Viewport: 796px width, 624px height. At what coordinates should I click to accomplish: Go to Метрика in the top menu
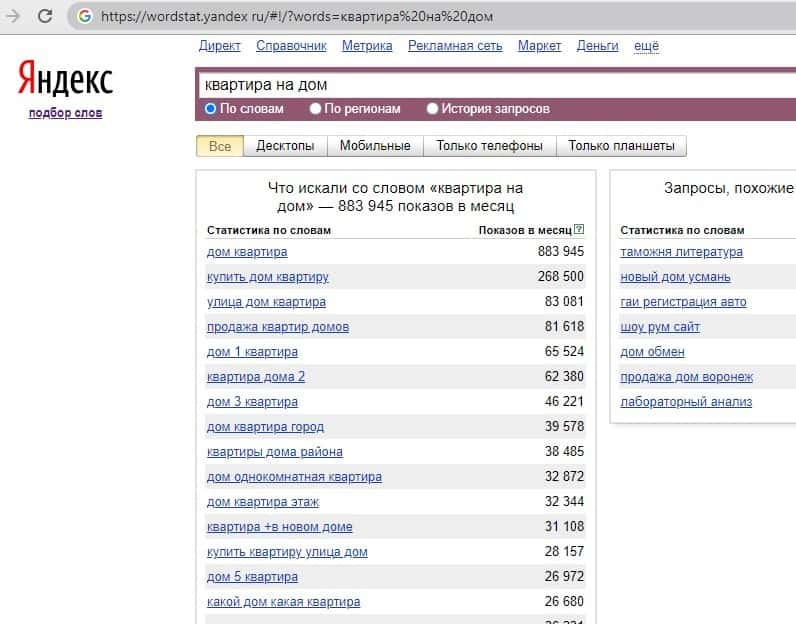(x=367, y=46)
